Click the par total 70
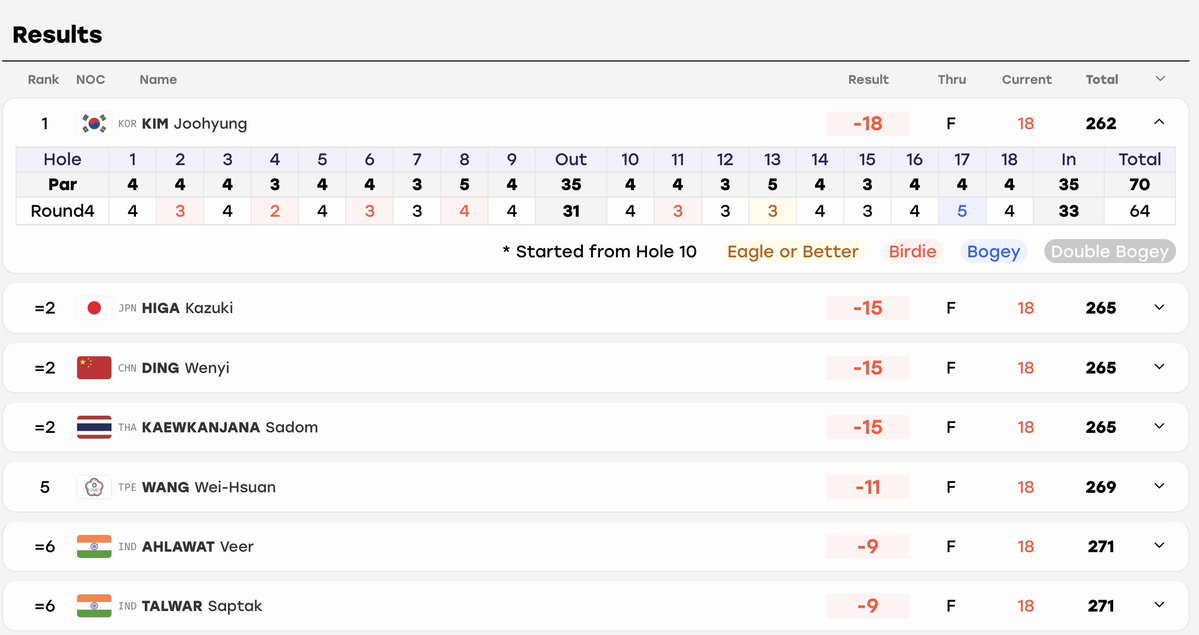Viewport: 1199px width, 635px height. 1139,184
